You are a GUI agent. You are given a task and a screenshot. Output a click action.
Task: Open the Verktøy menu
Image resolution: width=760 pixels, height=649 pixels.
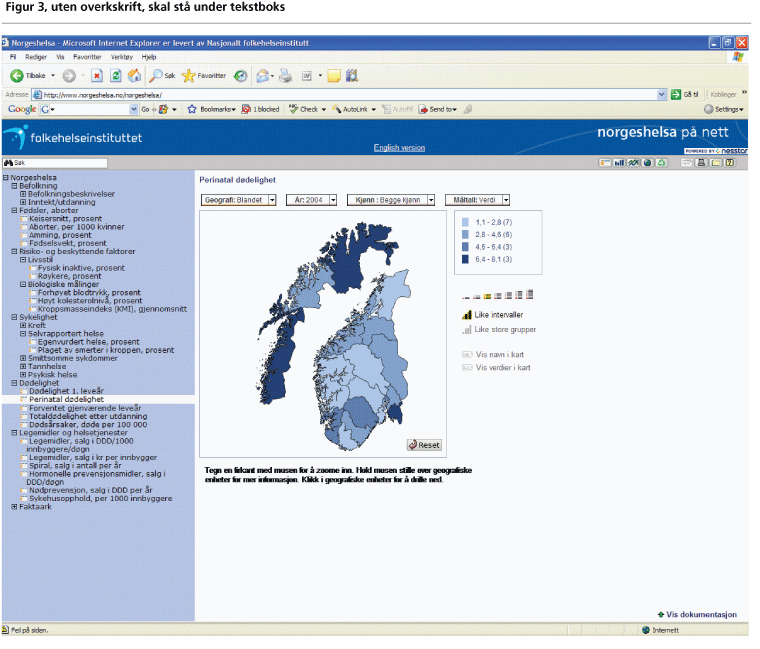(x=122, y=57)
